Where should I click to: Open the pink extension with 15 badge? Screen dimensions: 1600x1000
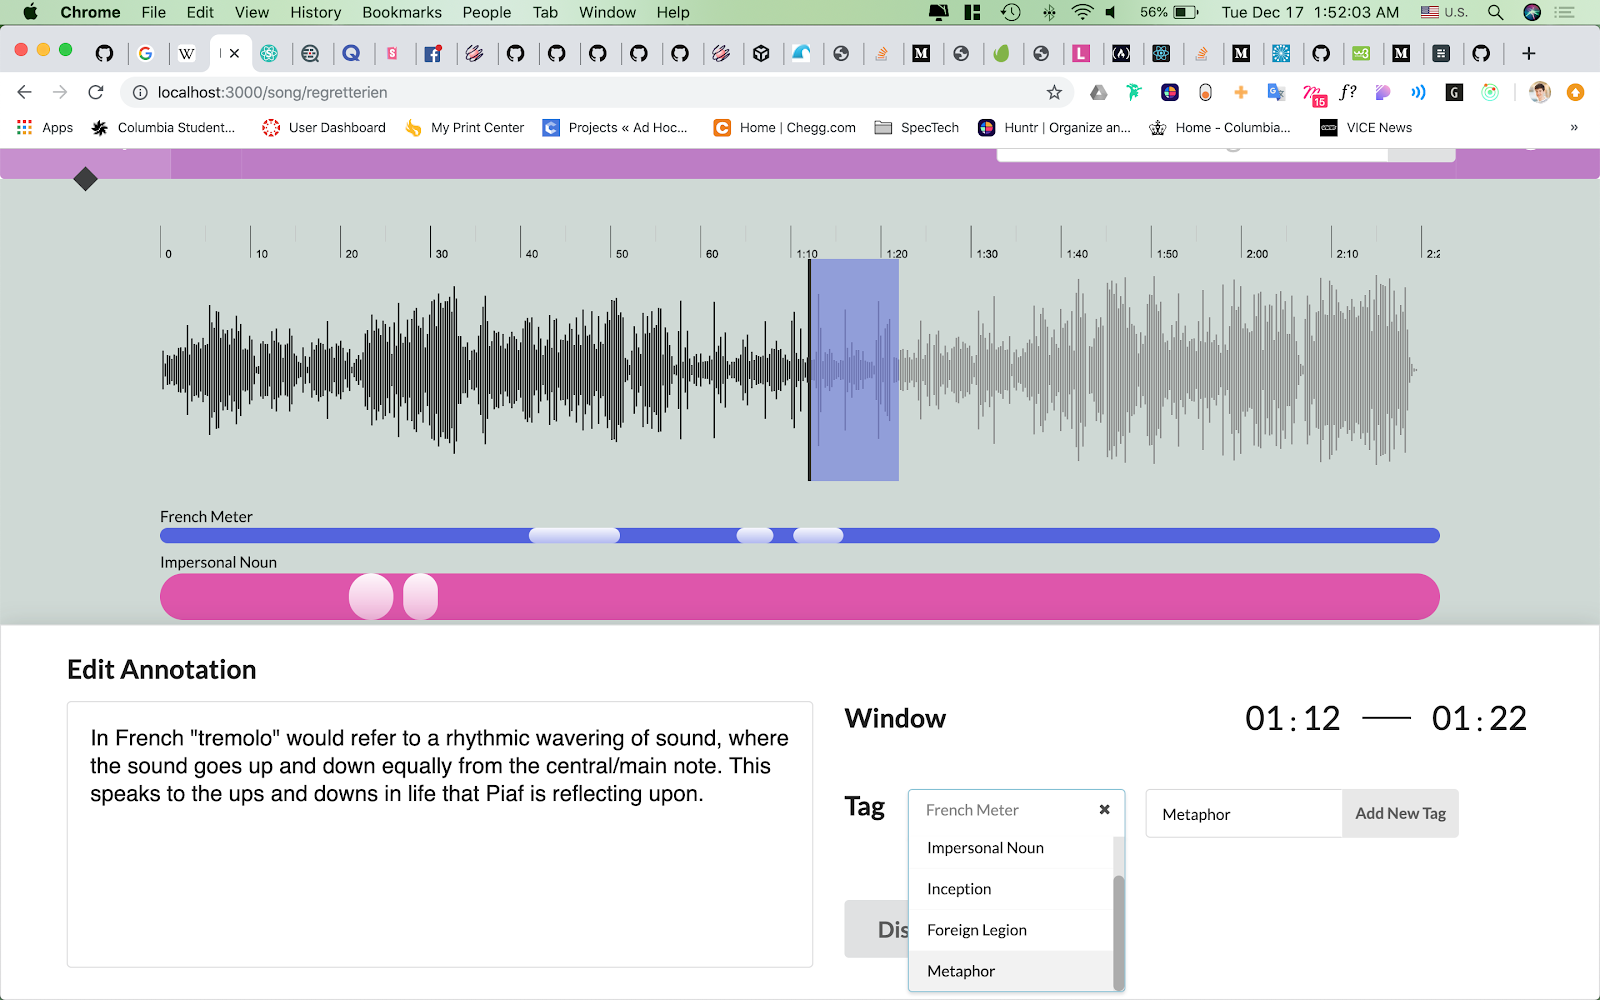(1313, 94)
